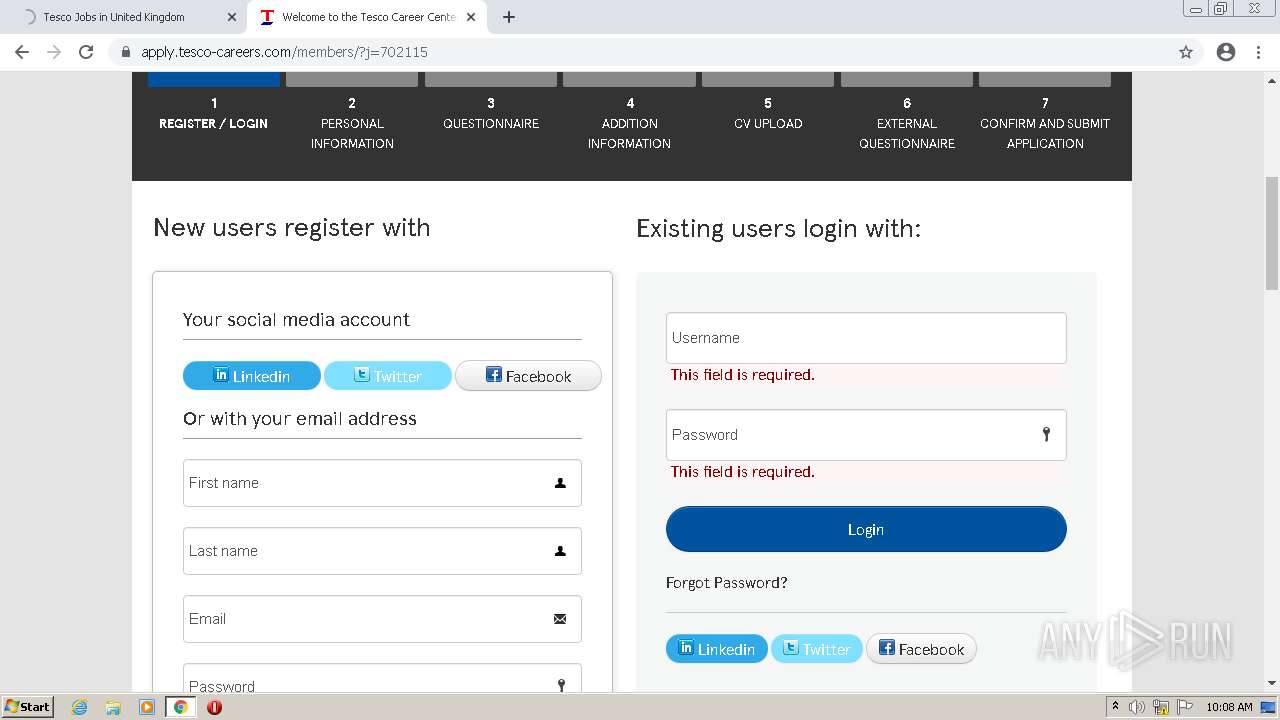Go back to previous page
Viewport: 1280px width, 720px height.
tap(22, 52)
